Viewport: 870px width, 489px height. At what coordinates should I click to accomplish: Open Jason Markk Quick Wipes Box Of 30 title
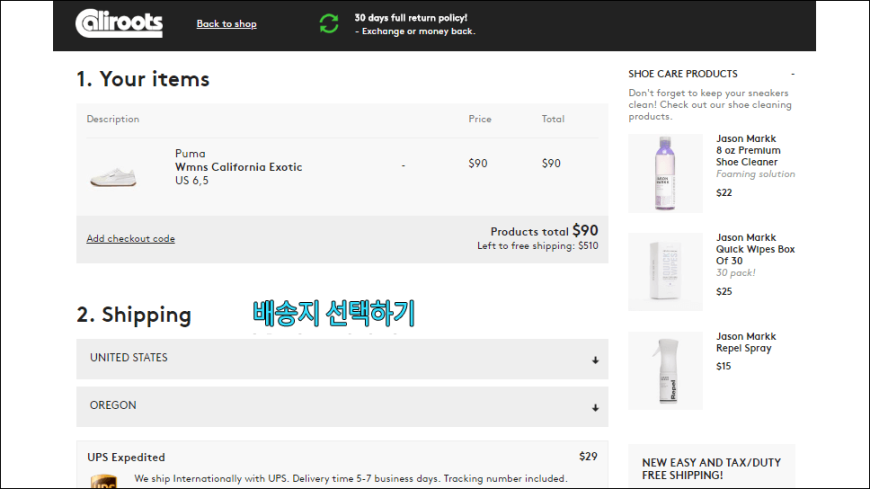click(755, 249)
